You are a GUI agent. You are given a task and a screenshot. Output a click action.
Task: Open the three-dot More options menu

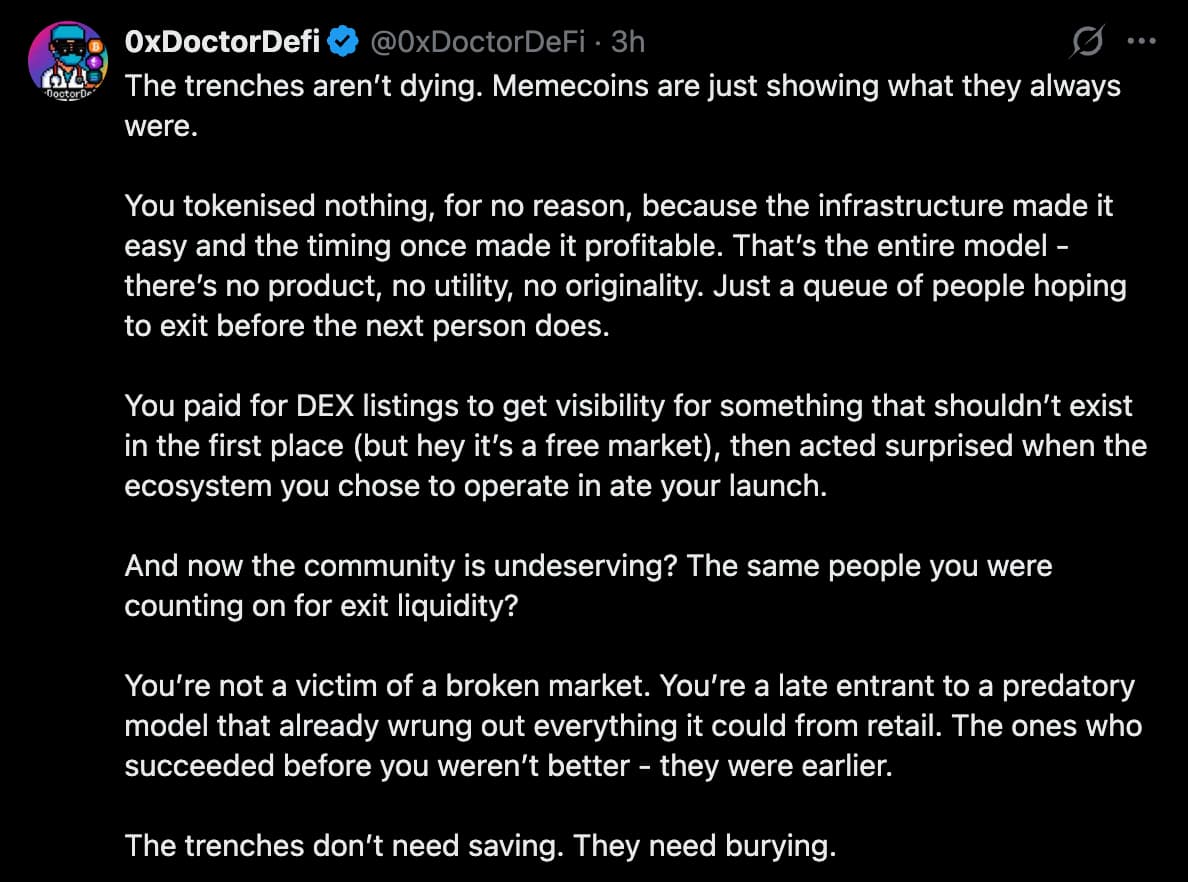(1141, 43)
